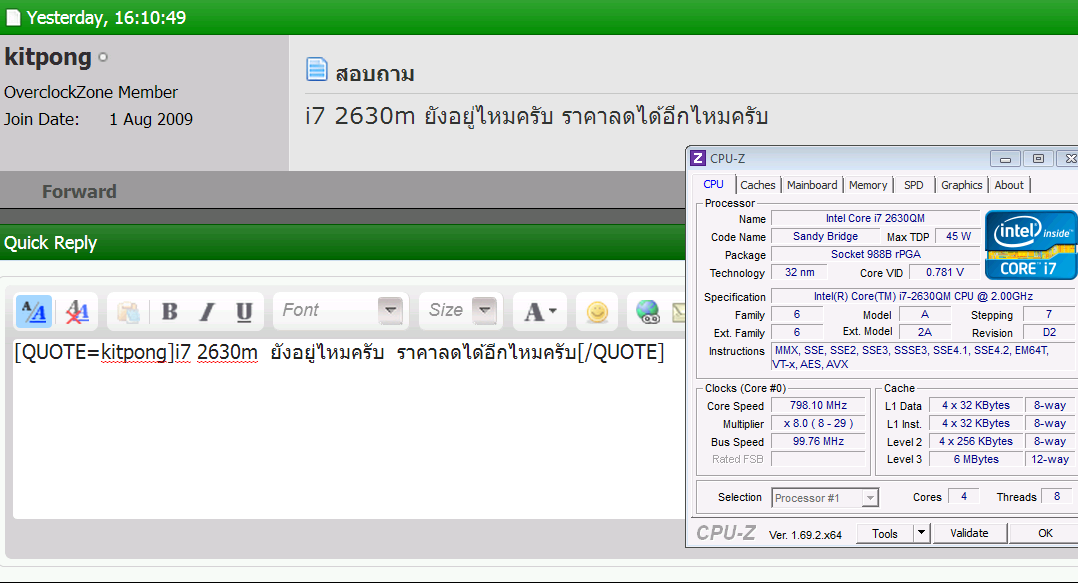Click the Yesterday, 16:10:49 timestamp
The width and height of the screenshot is (1078, 583).
[107, 17]
